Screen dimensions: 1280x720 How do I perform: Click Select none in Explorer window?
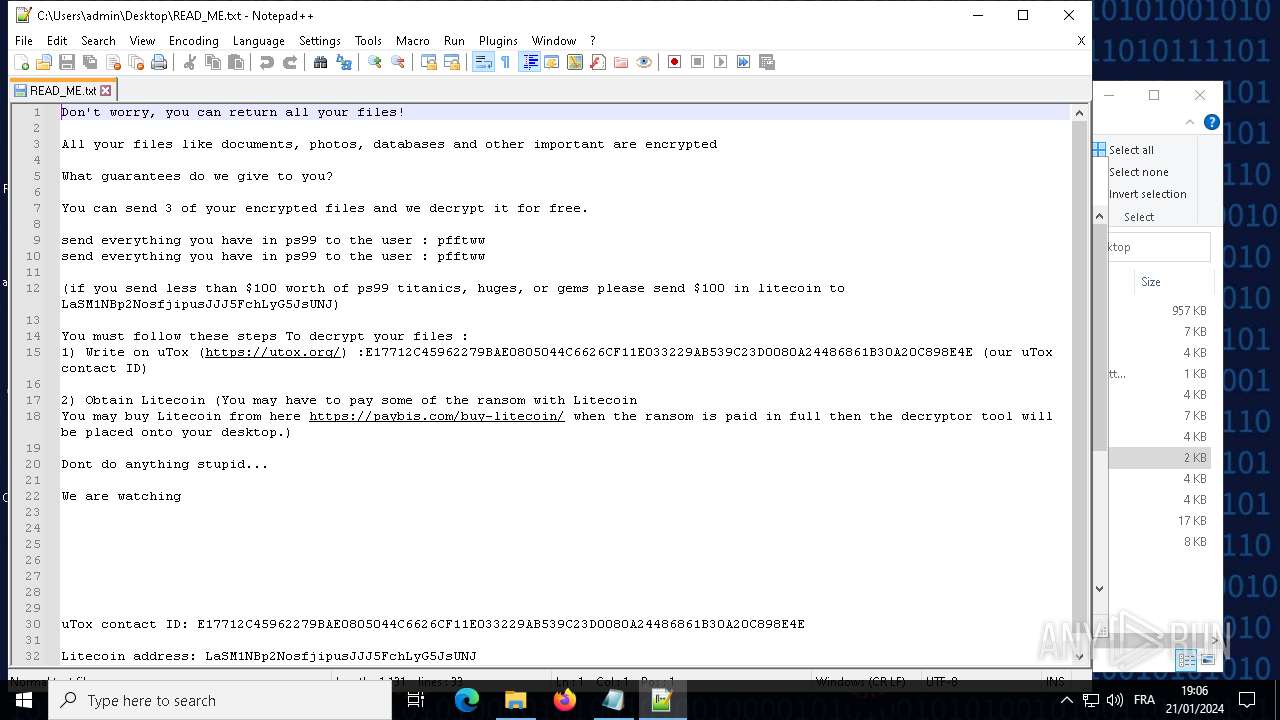tap(1138, 172)
